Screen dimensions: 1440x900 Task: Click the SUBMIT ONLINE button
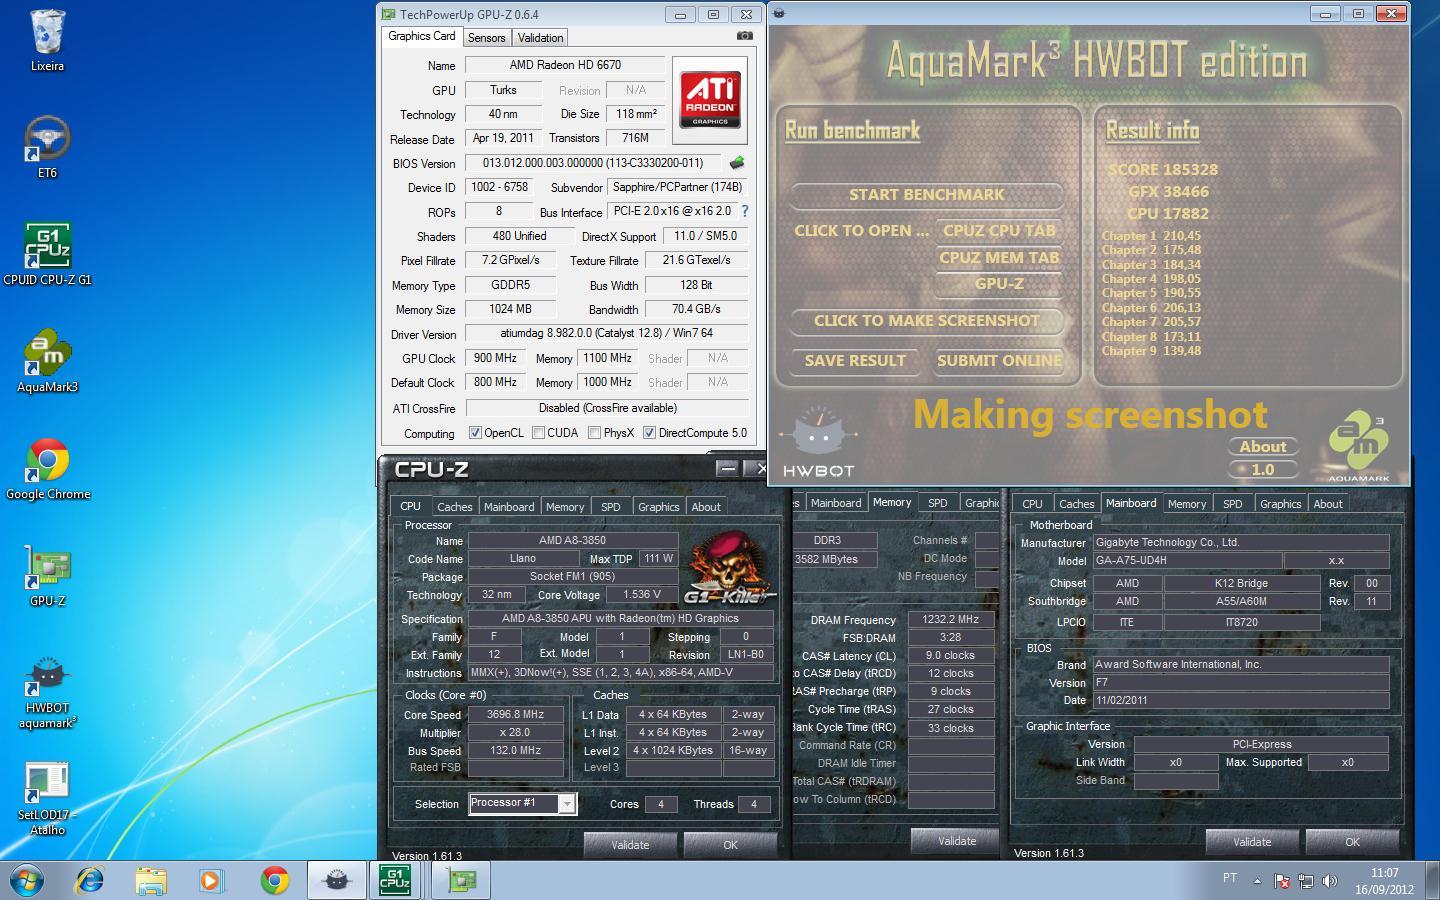click(999, 361)
